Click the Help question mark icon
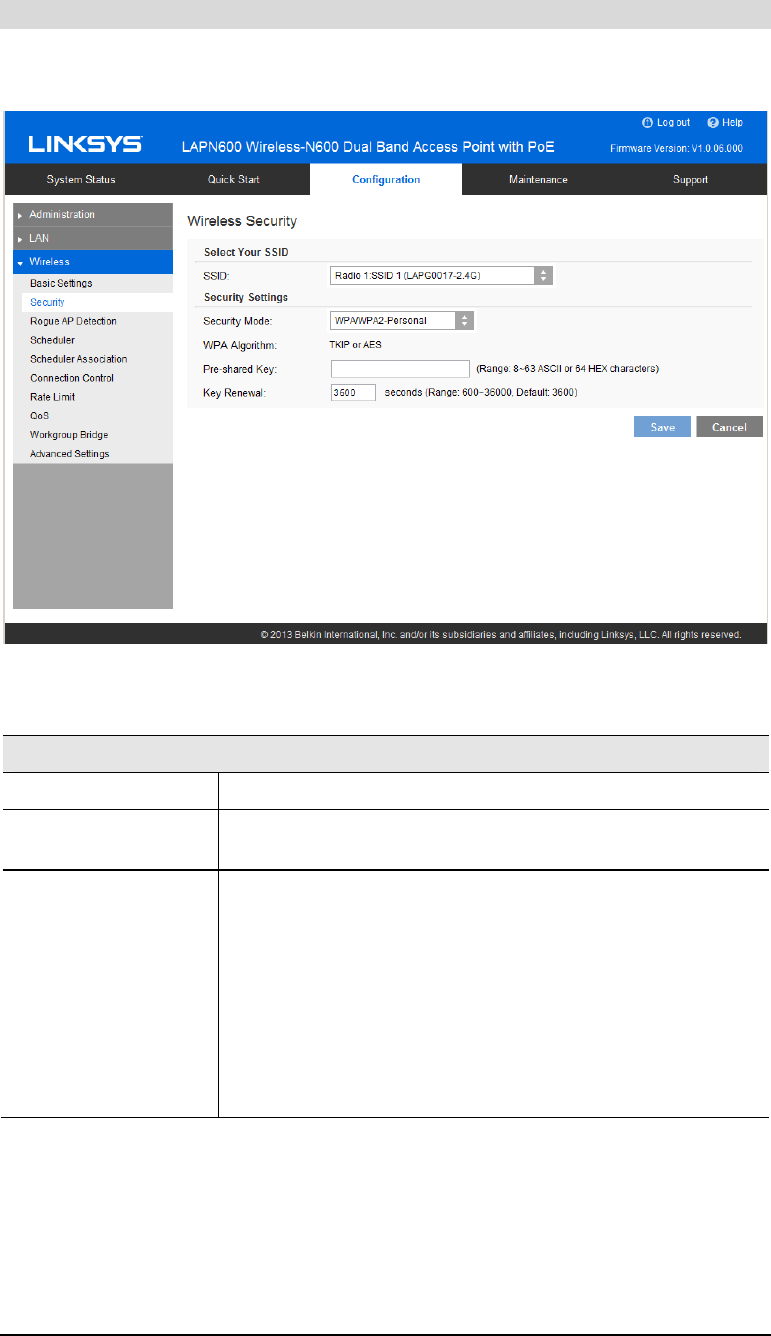 point(713,122)
